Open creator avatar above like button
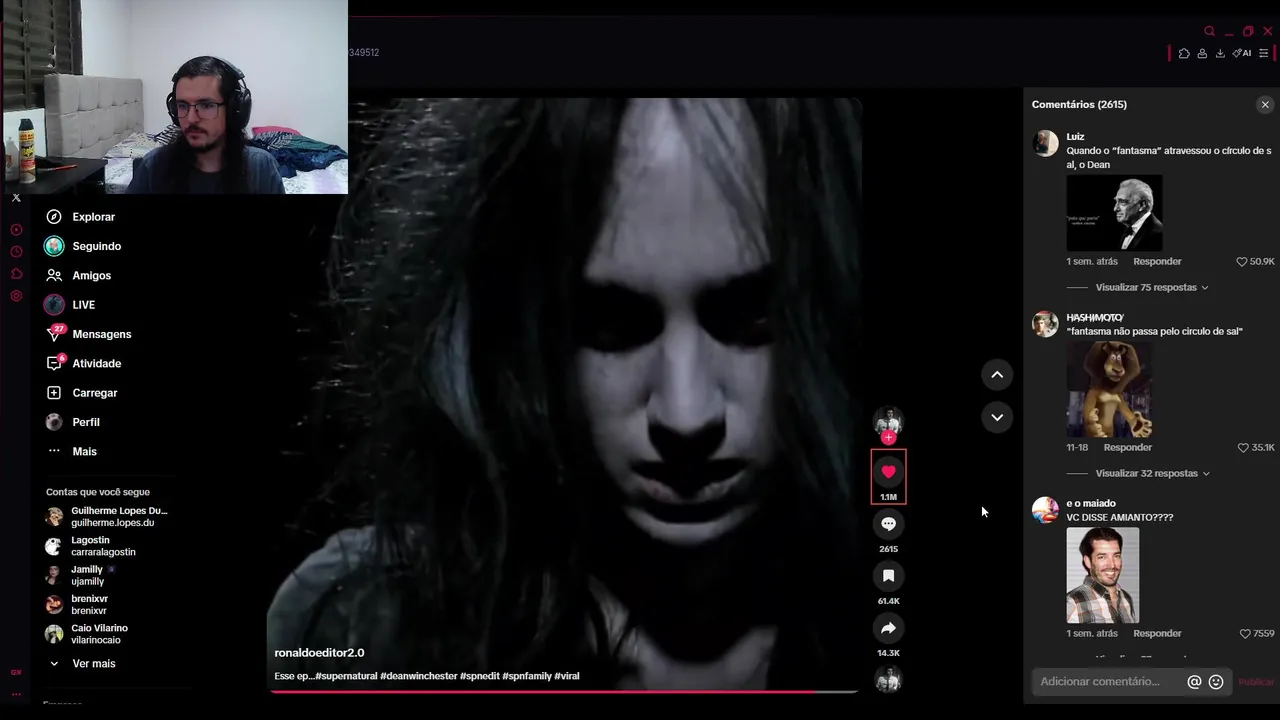 click(888, 420)
